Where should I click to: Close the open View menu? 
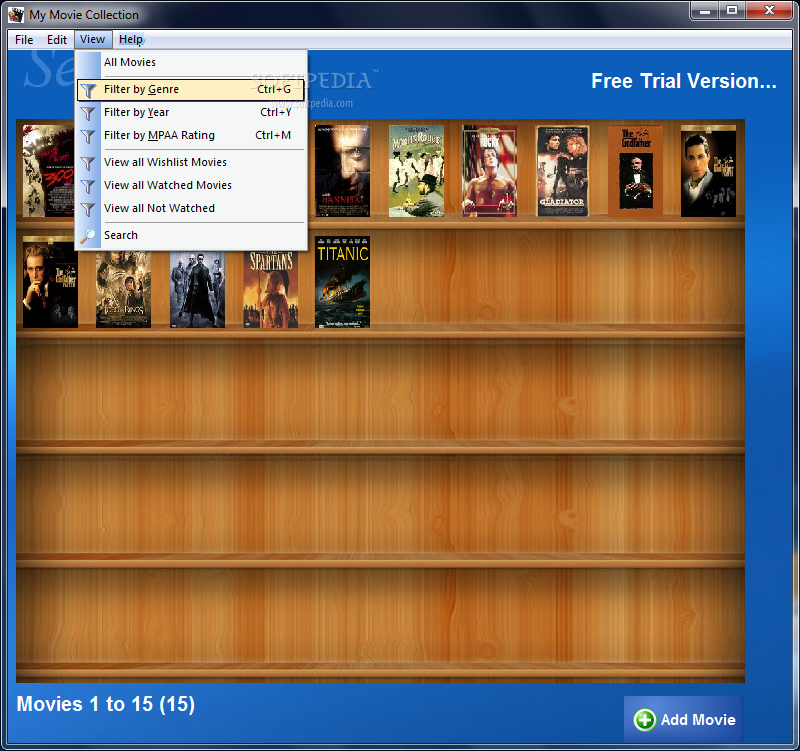pos(92,39)
